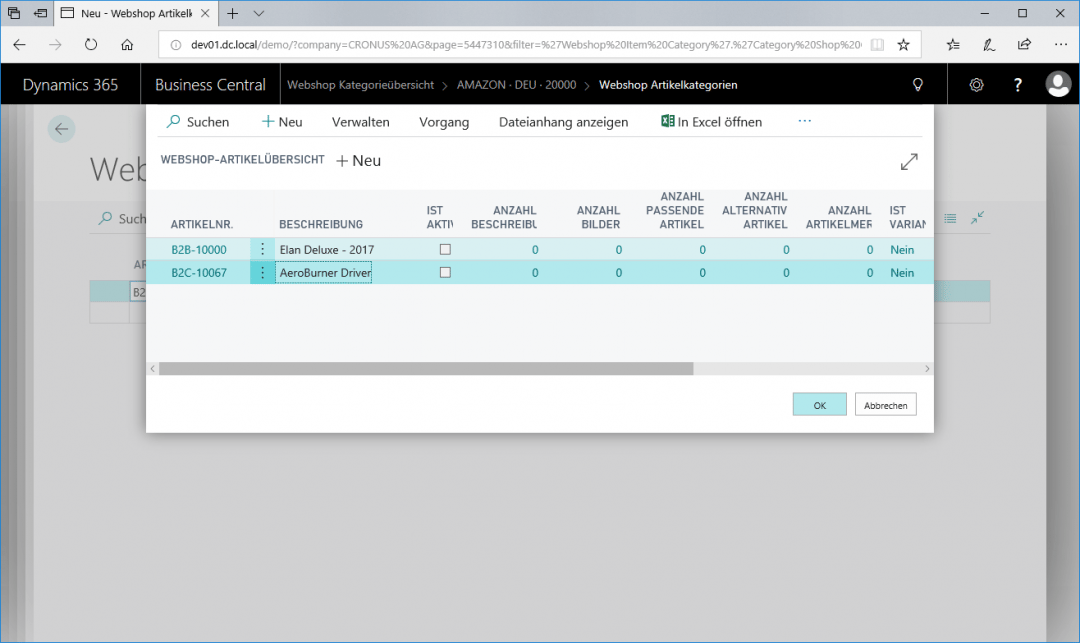1080x643 pixels.
Task: Open row menu dots for B2C-10067
Action: 262,273
